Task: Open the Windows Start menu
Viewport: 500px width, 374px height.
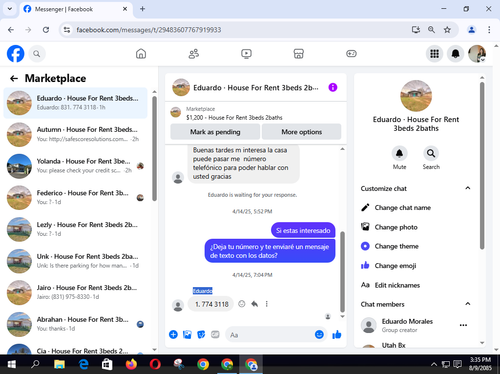Action: pyautogui.click(x=11, y=364)
